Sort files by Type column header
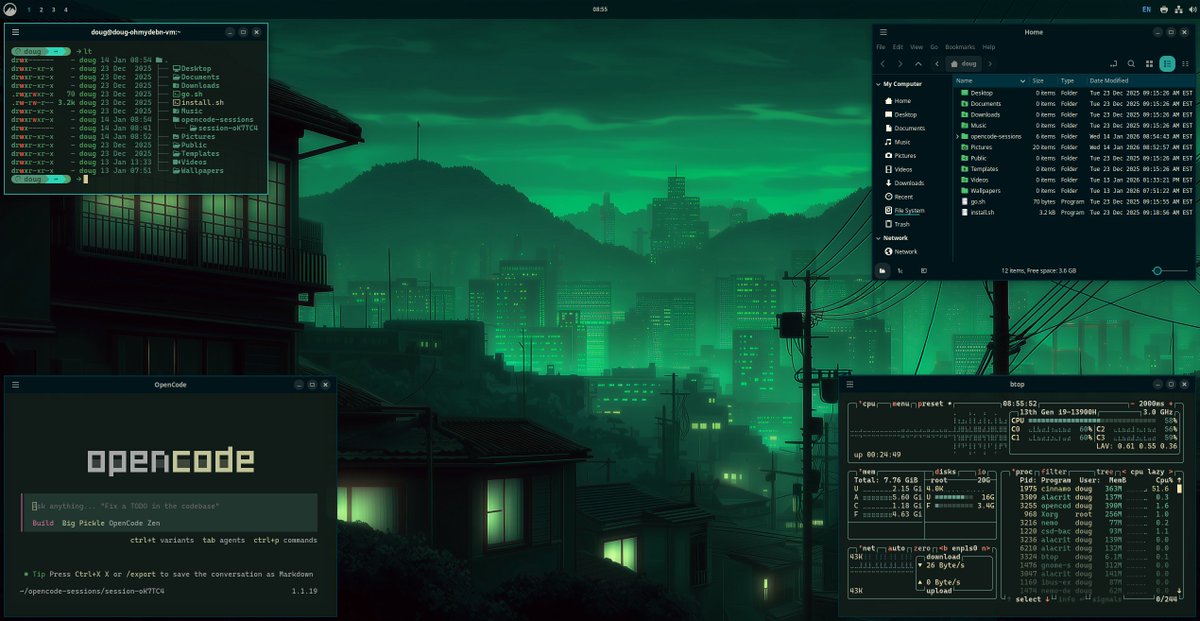This screenshot has height=621, width=1200. point(1071,81)
